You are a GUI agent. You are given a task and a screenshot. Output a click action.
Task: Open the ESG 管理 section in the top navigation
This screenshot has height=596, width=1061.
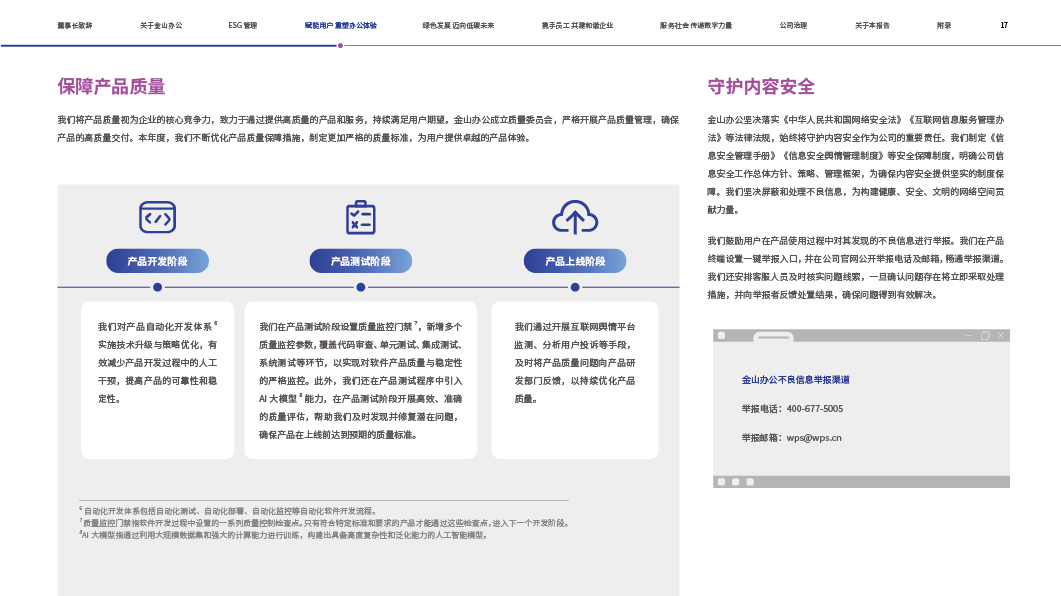[x=243, y=25]
